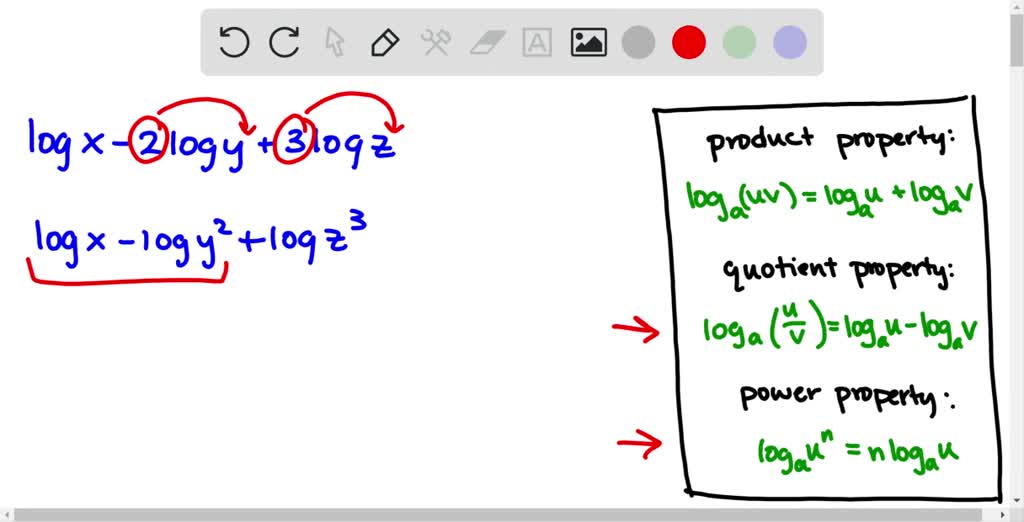Click "log y²" in second line

tap(185, 244)
